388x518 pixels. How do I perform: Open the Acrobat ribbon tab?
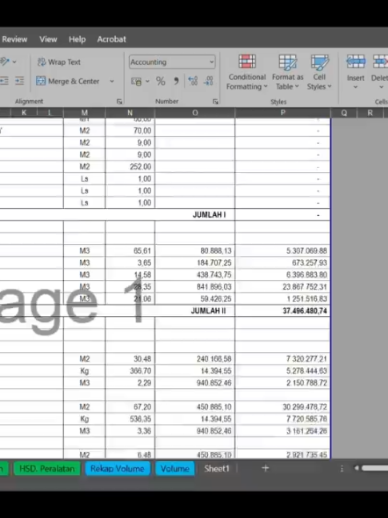tap(112, 39)
